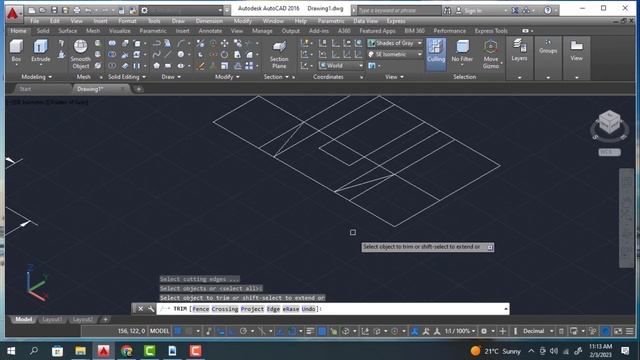The width and height of the screenshot is (640, 360).
Task: Open the No Filter selection dropdown
Action: (x=462, y=52)
